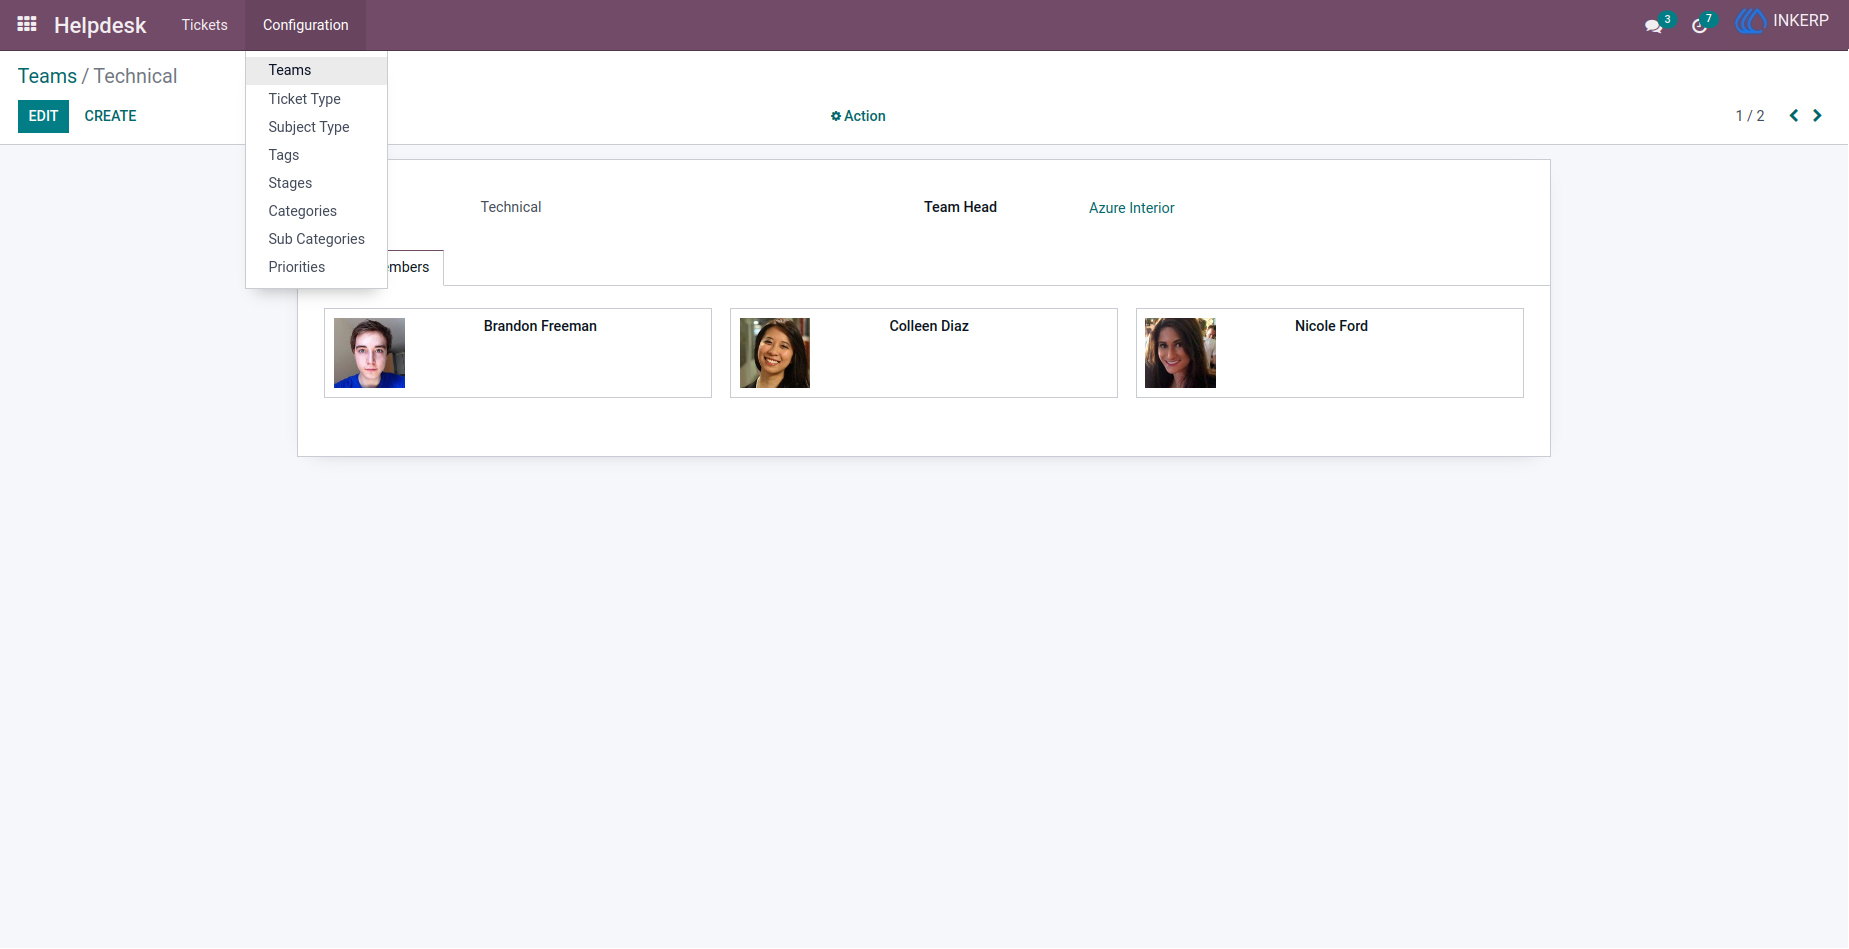1849x949 pixels.
Task: Select Tags menu entry
Action: pyautogui.click(x=316, y=155)
